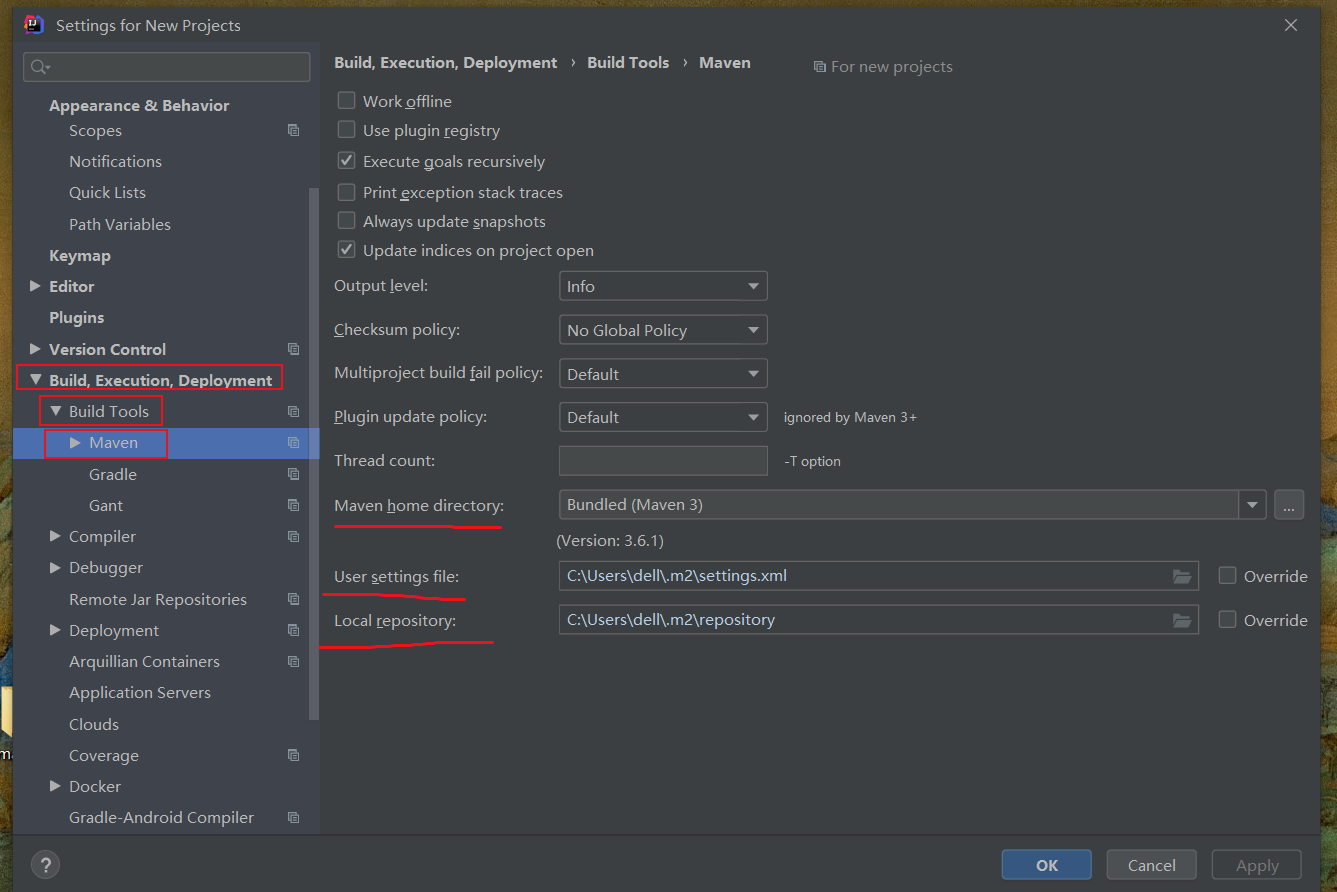Uncheck Update indices on project open
Viewport: 1337px width, 892px height.
pos(346,249)
